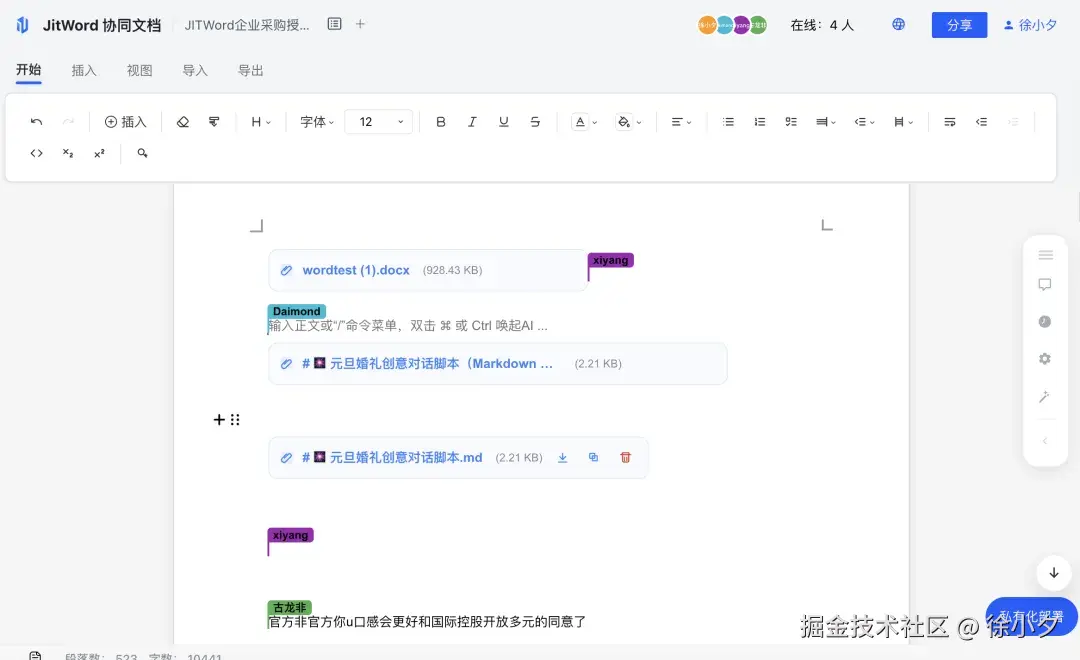This screenshot has width=1080, height=660.
Task: Delete the 元旦婚礼创意对话脚本.md attachment
Action: 625,457
